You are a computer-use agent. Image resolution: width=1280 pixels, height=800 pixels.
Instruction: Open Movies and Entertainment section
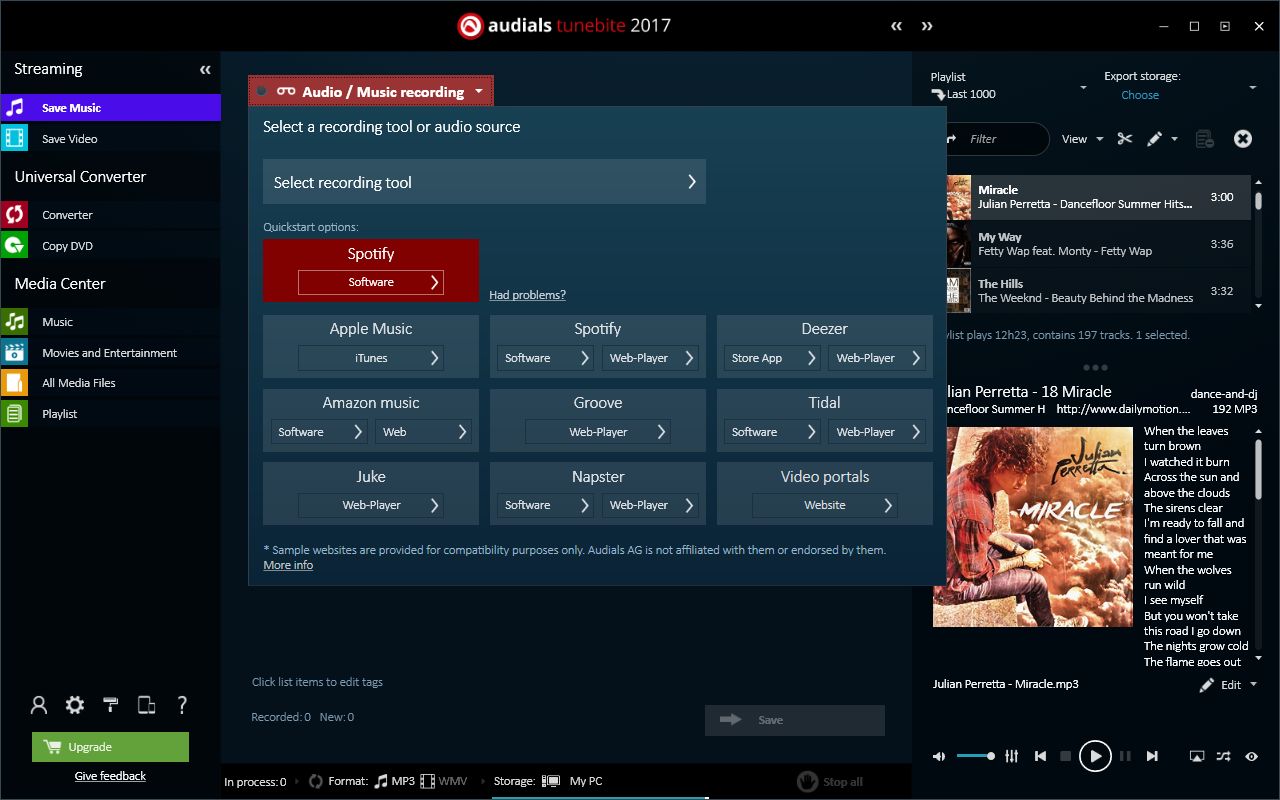click(x=110, y=353)
